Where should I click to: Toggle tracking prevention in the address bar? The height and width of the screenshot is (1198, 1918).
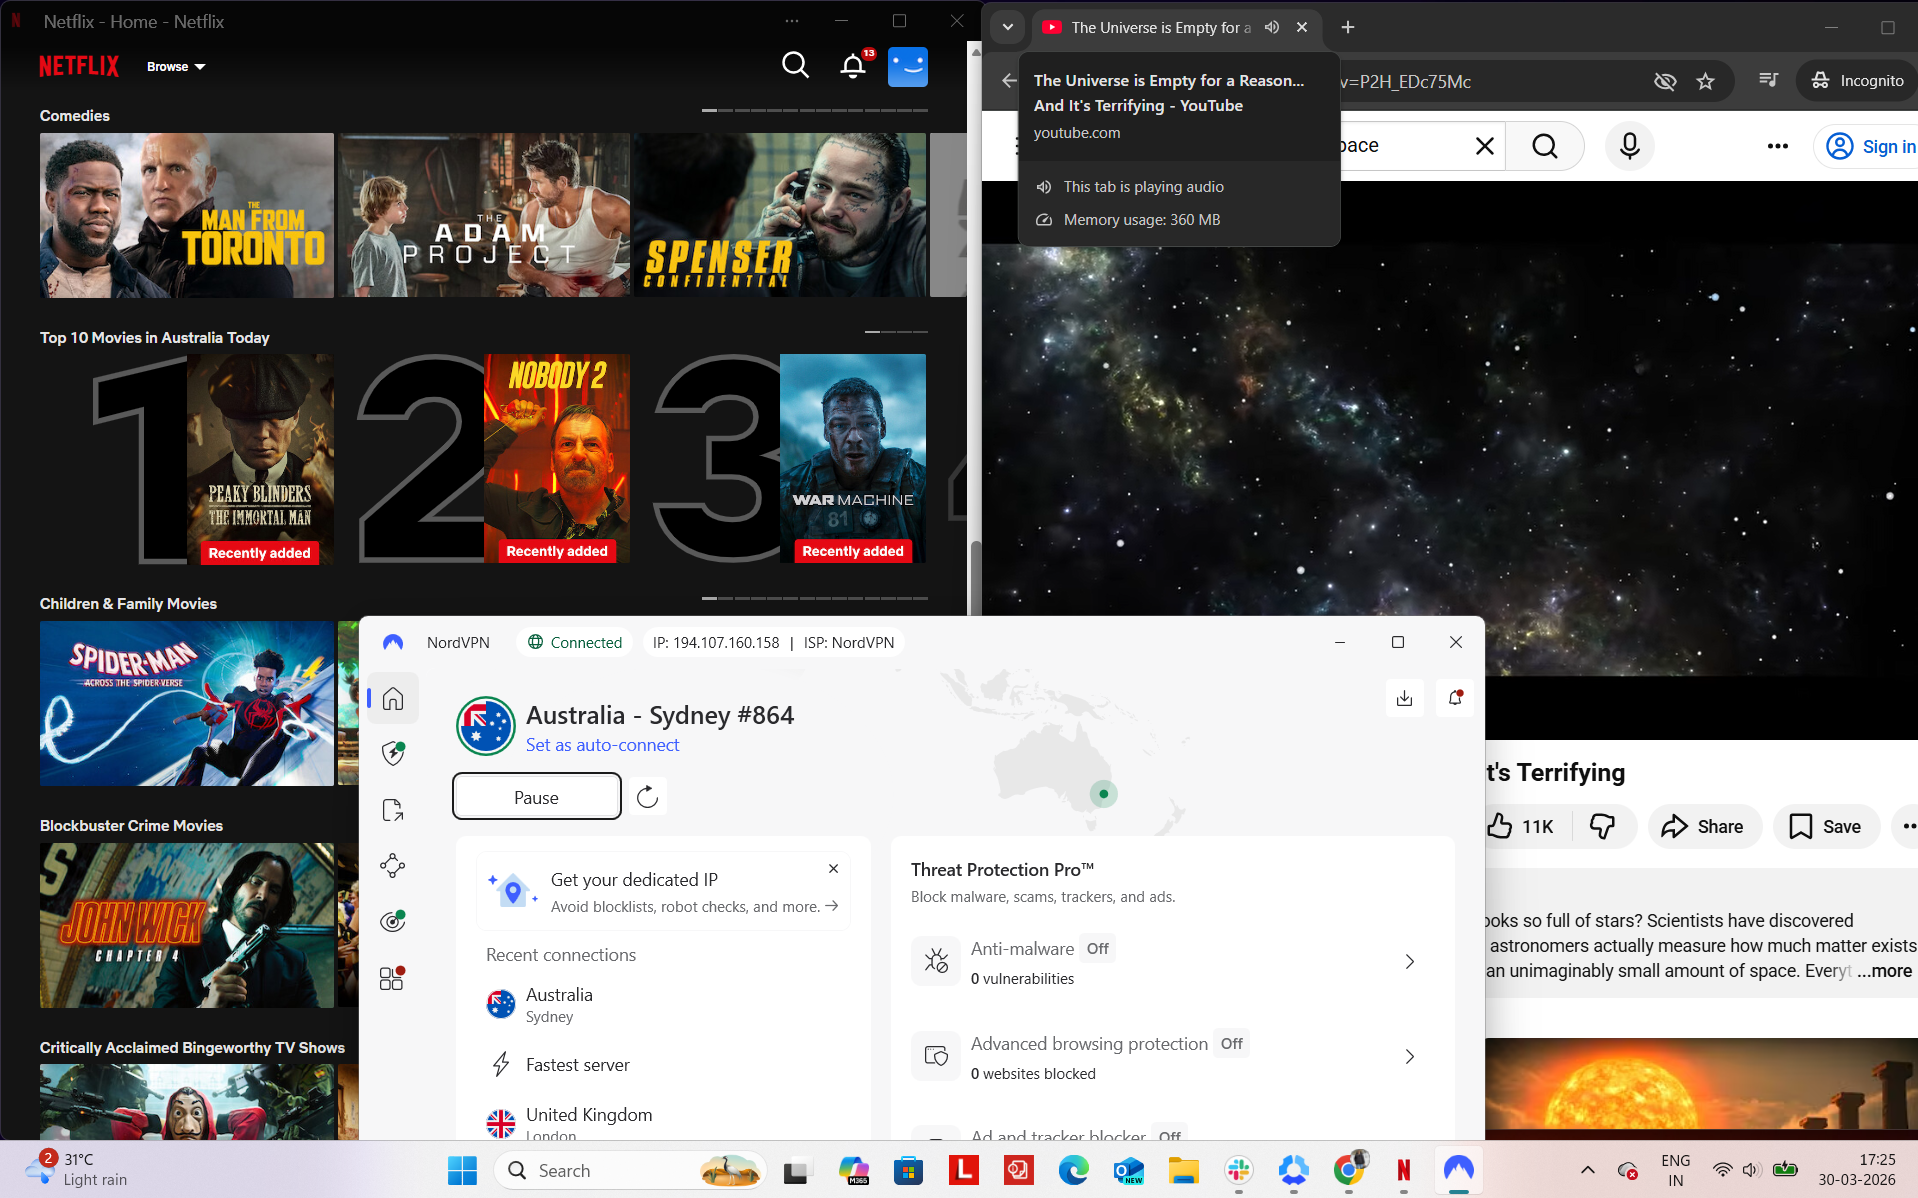[x=1665, y=81]
